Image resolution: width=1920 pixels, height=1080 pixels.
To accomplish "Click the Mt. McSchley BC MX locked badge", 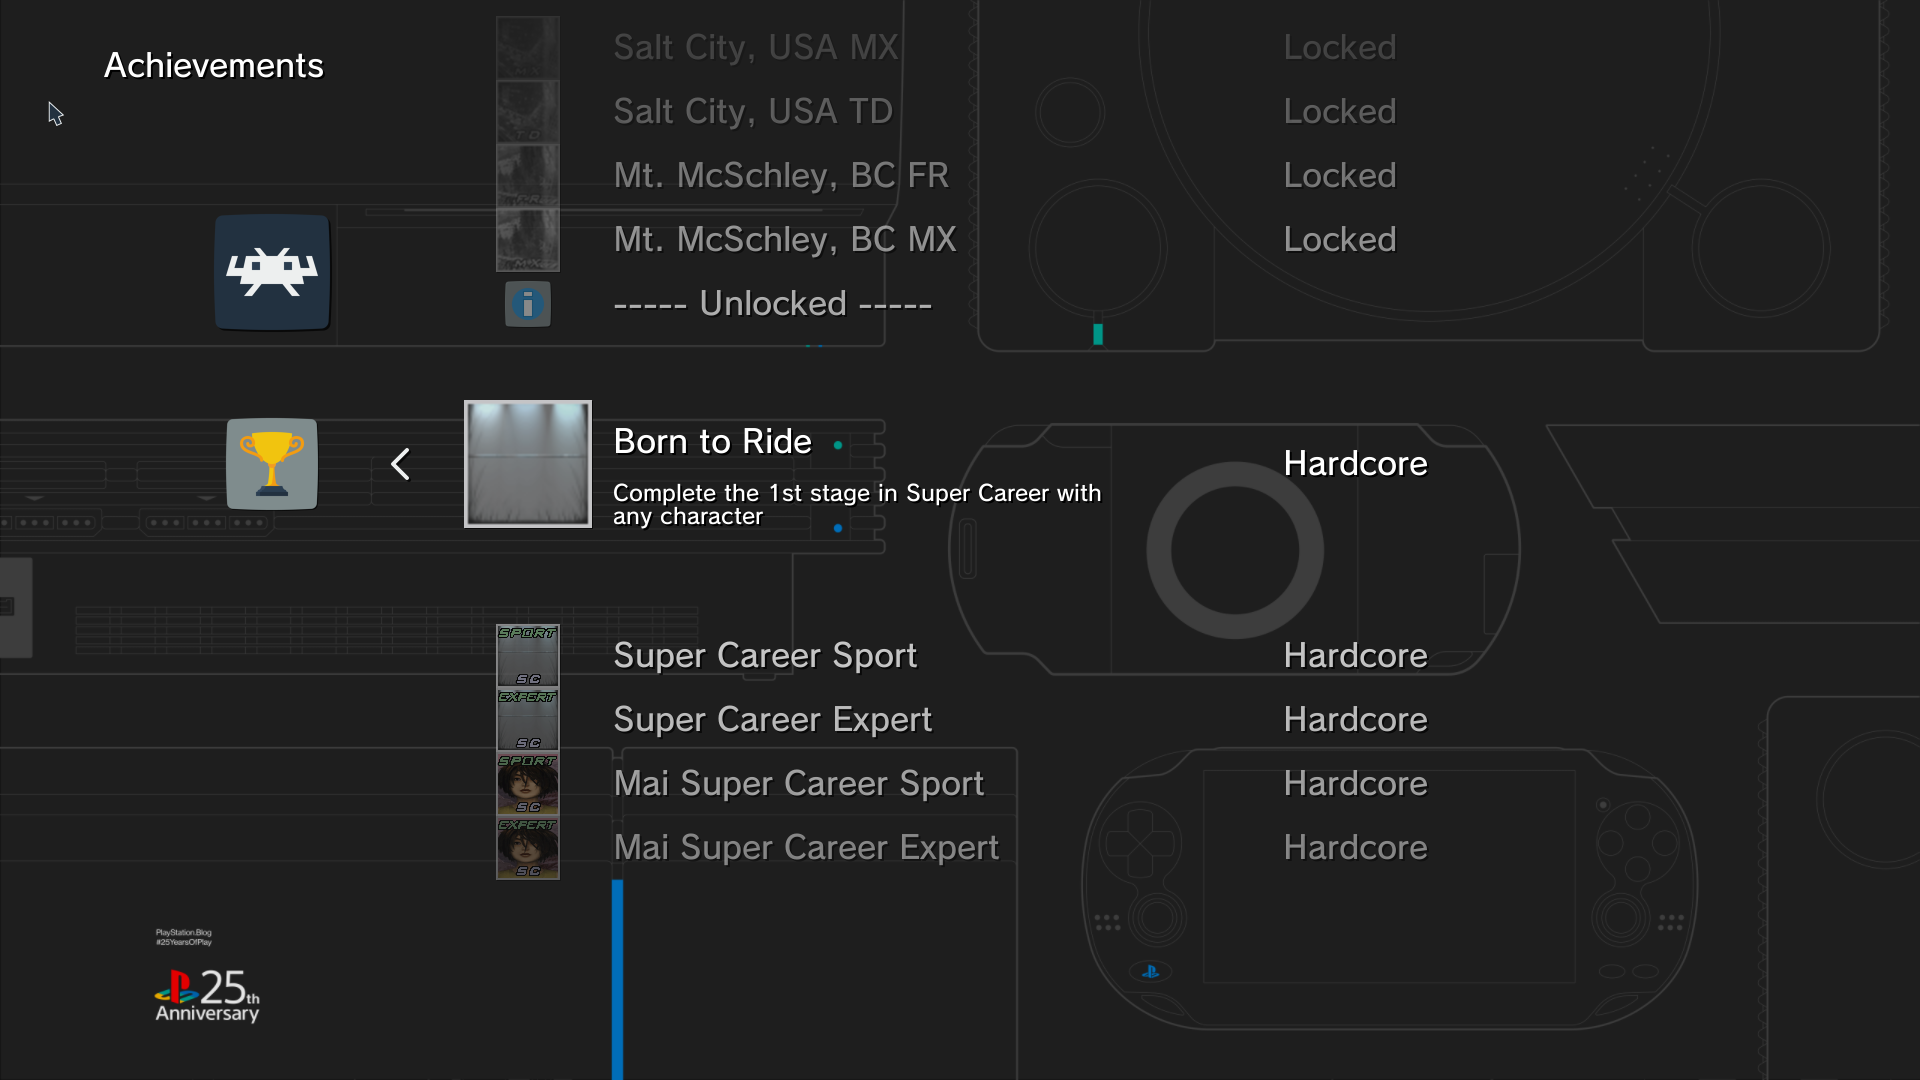I will (x=528, y=240).
